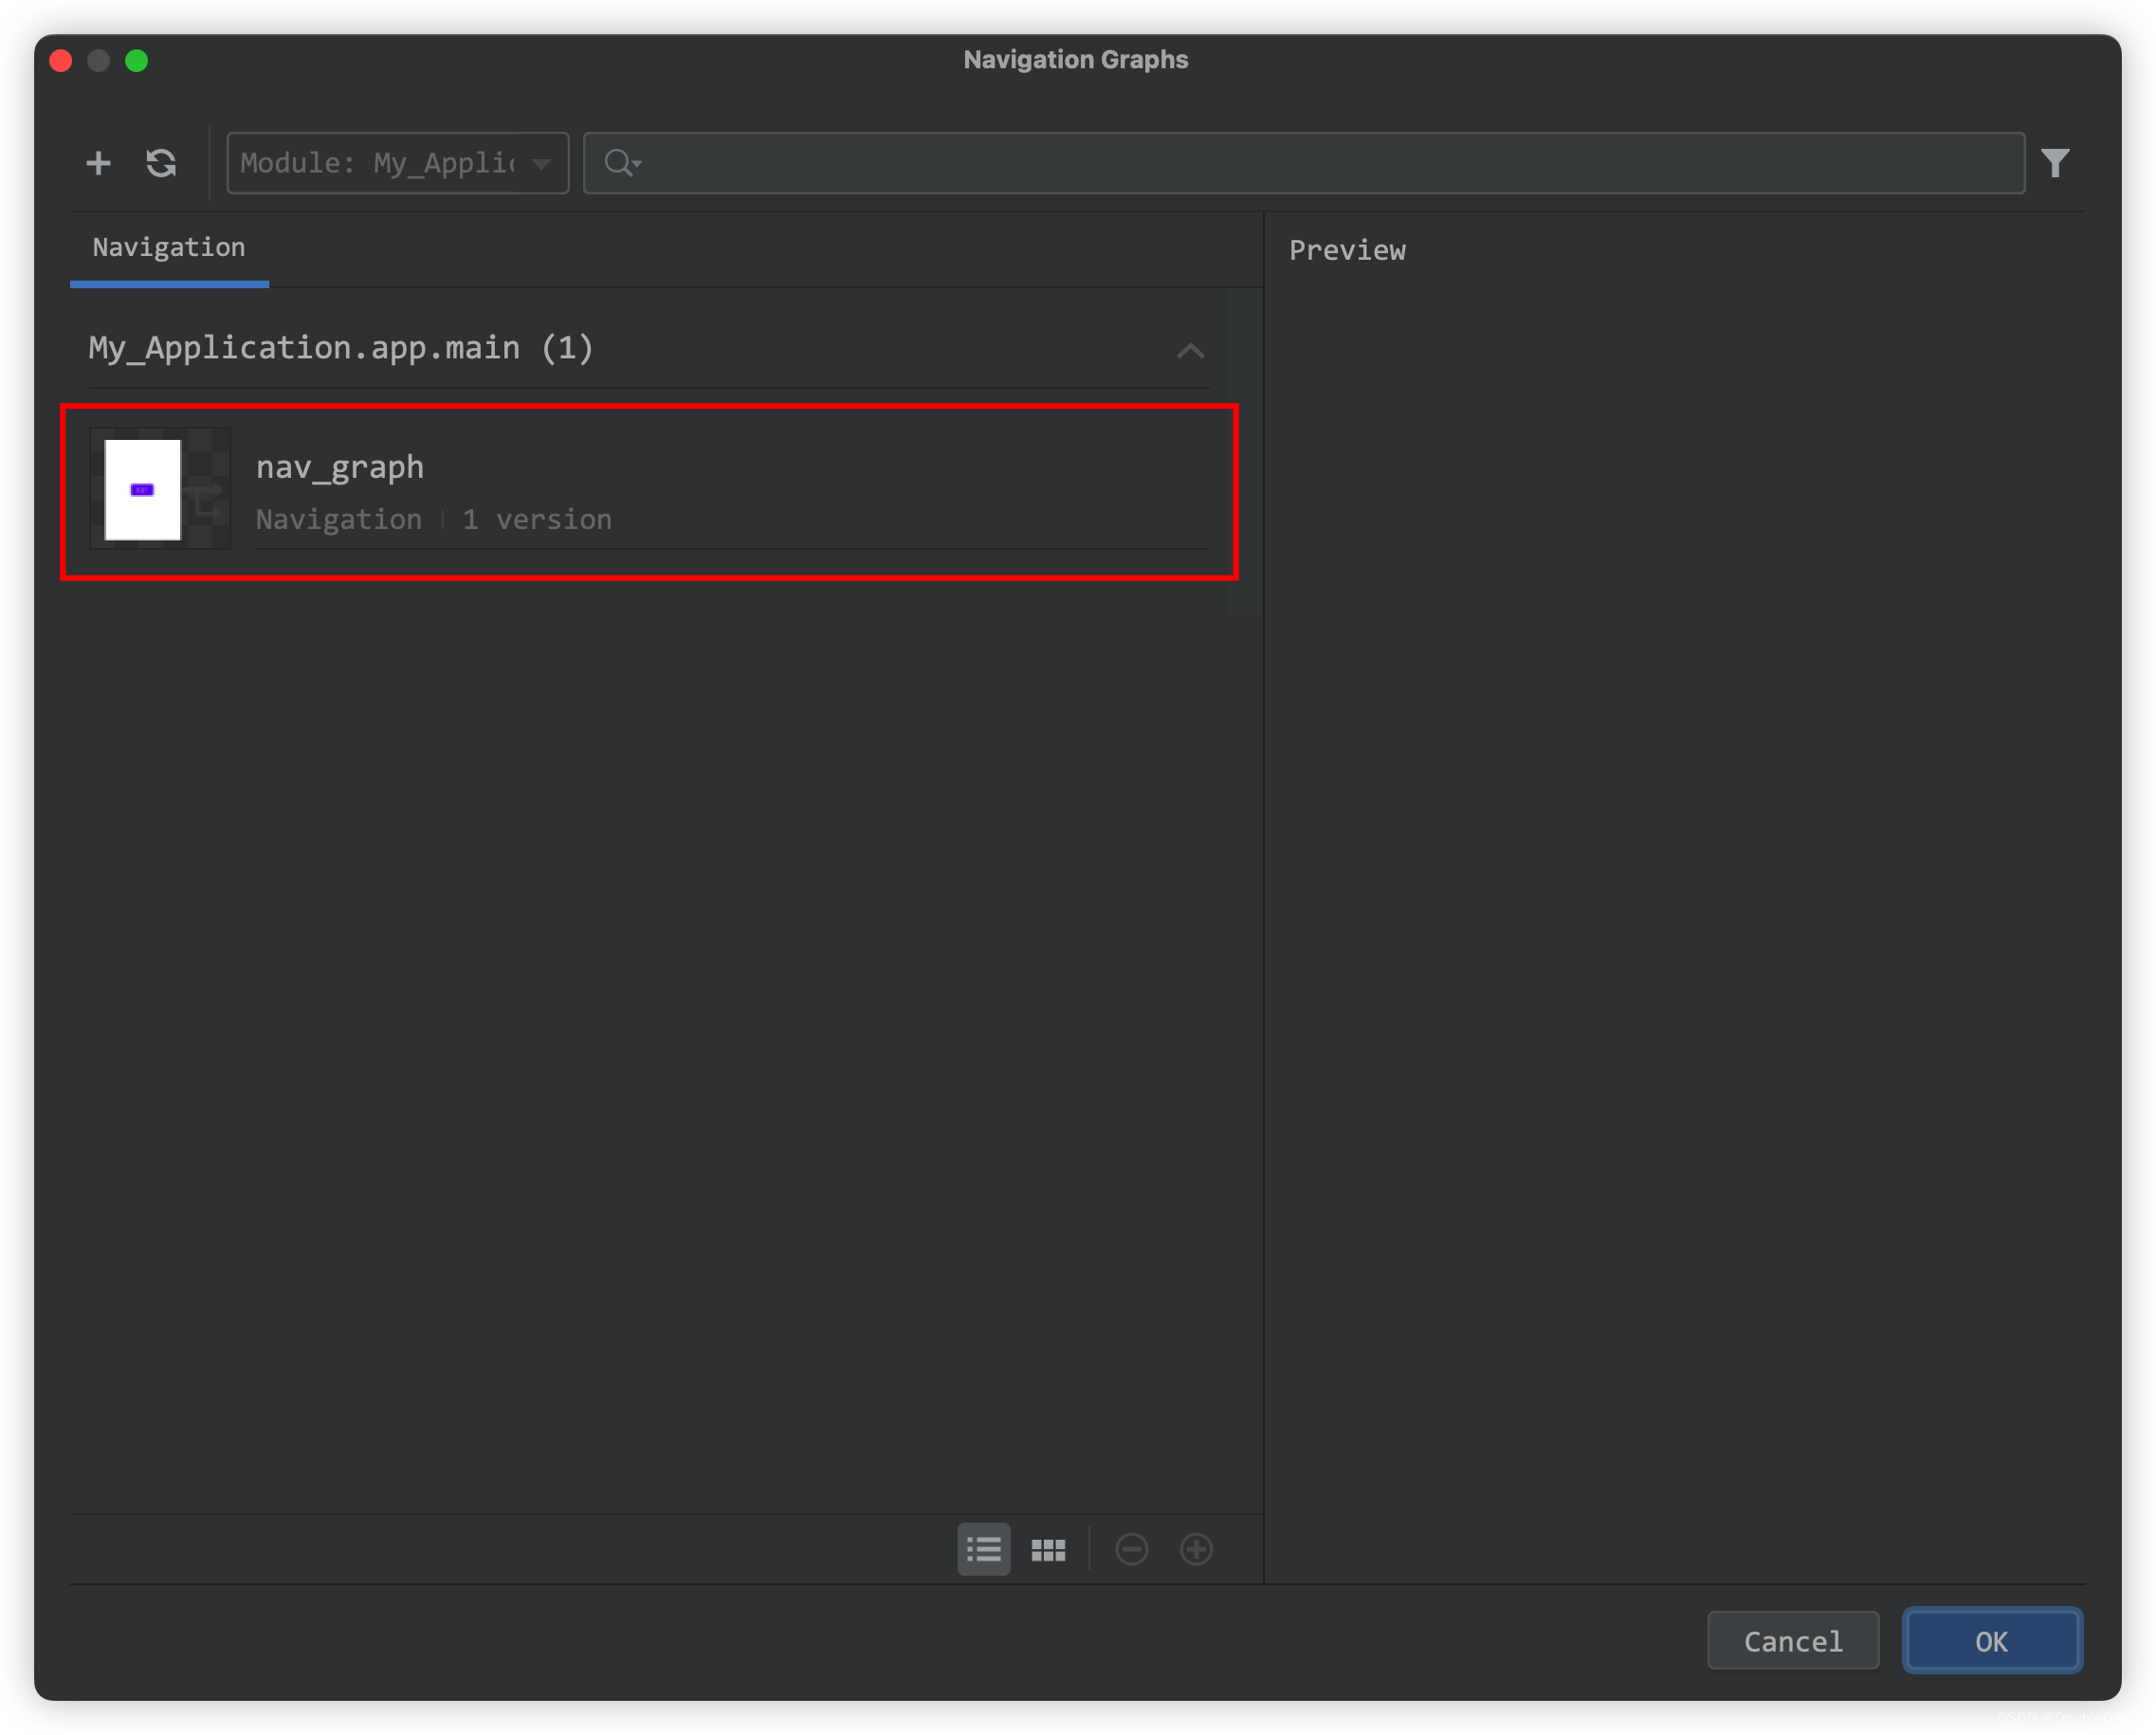Viewport: 2156px width, 1735px height.
Task: Click the refresh icon in the toolbar
Action: tap(161, 162)
